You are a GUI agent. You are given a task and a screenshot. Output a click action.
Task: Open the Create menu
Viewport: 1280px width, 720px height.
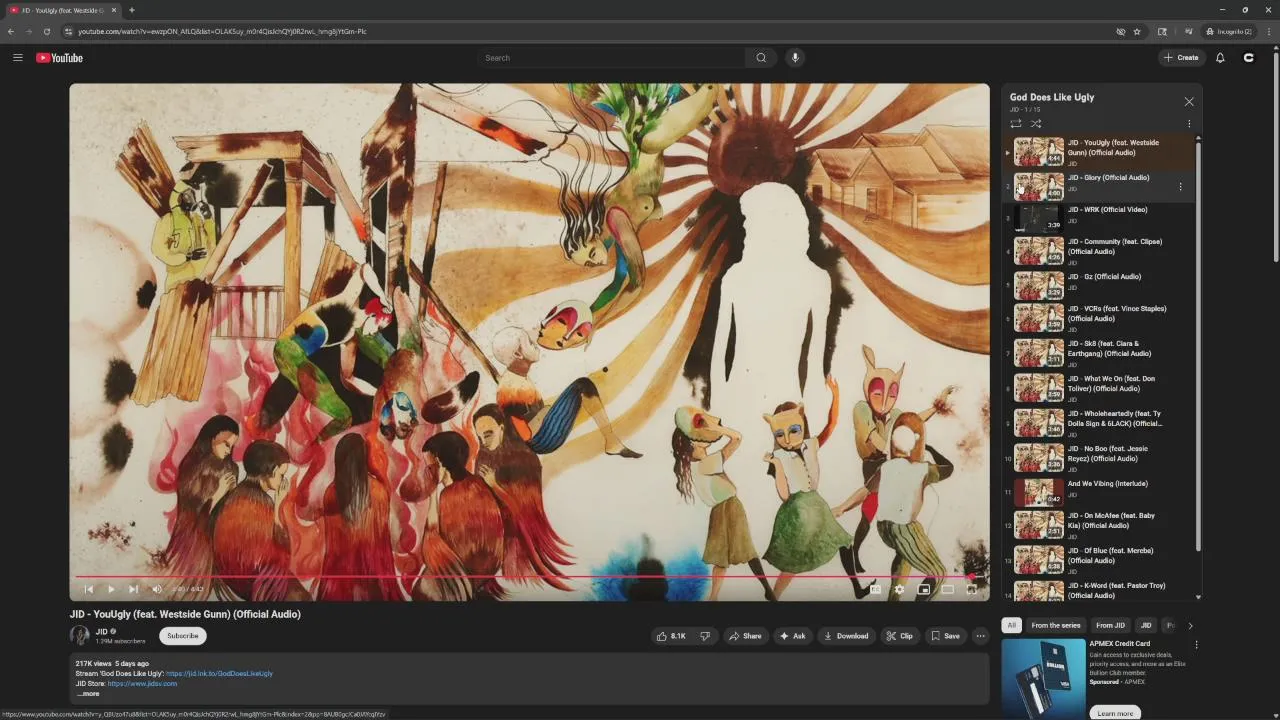click(x=1181, y=58)
